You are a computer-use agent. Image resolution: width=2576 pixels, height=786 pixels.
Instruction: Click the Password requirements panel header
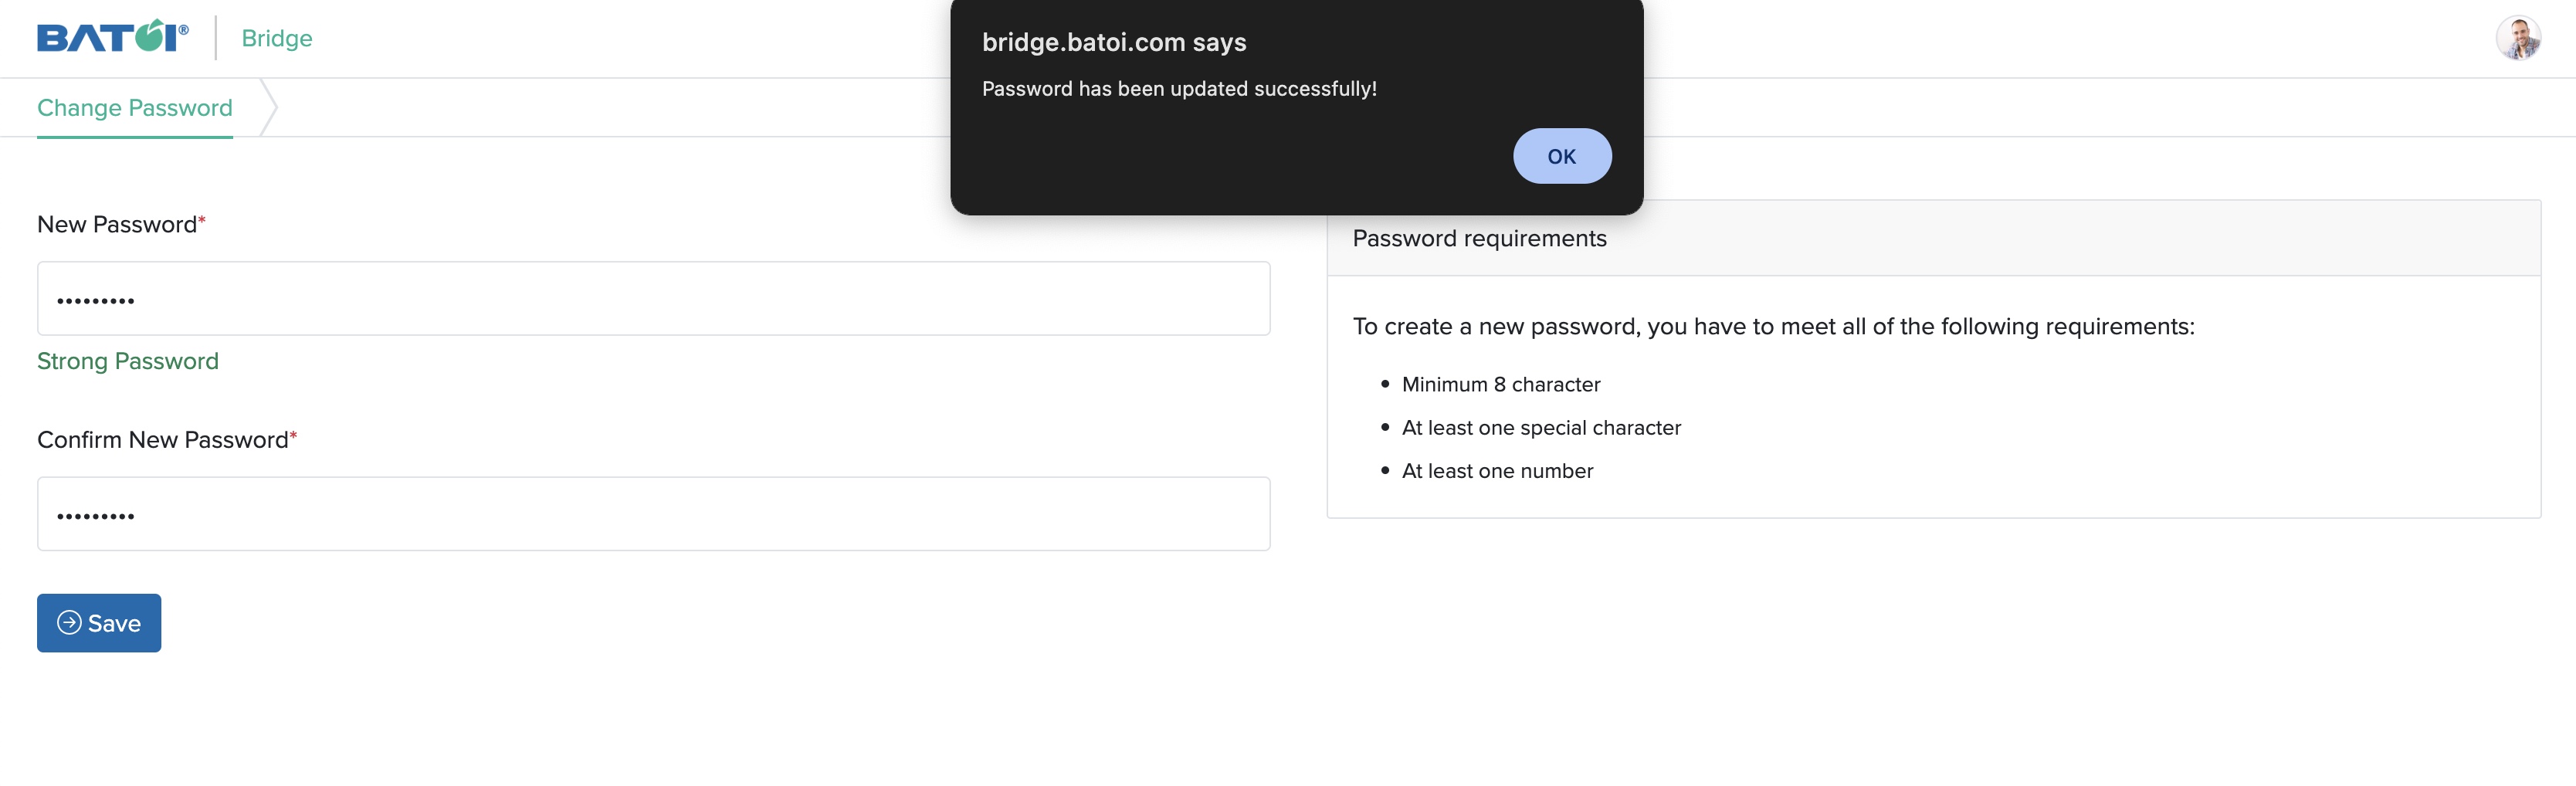point(1479,239)
